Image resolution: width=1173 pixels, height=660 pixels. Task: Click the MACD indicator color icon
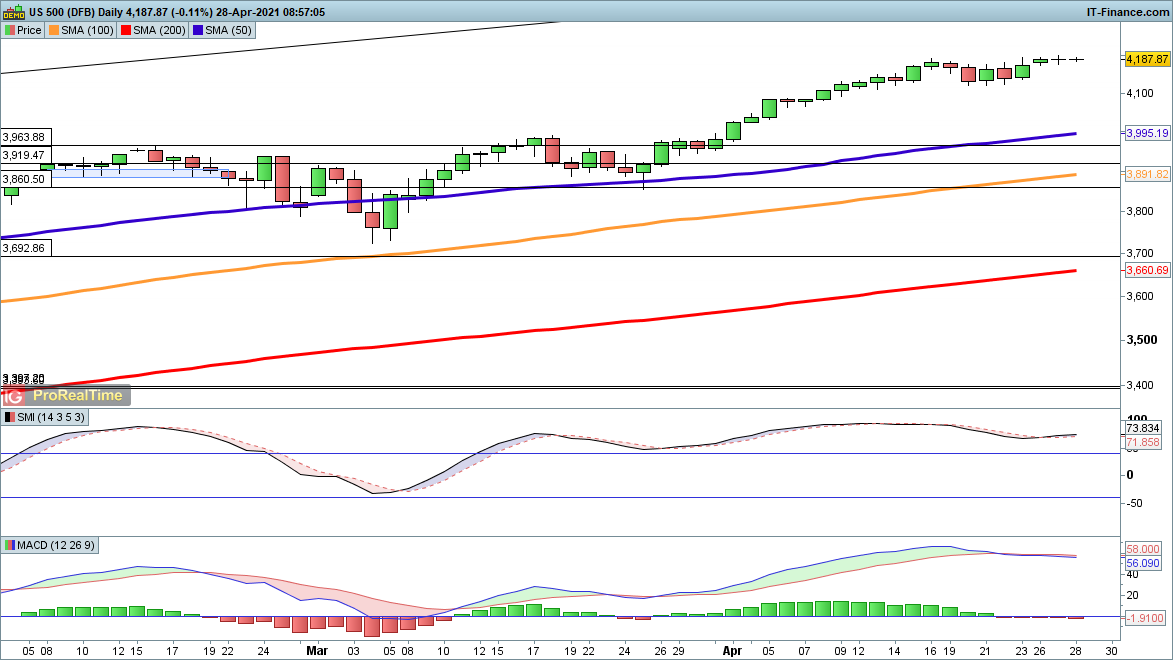click(9, 545)
